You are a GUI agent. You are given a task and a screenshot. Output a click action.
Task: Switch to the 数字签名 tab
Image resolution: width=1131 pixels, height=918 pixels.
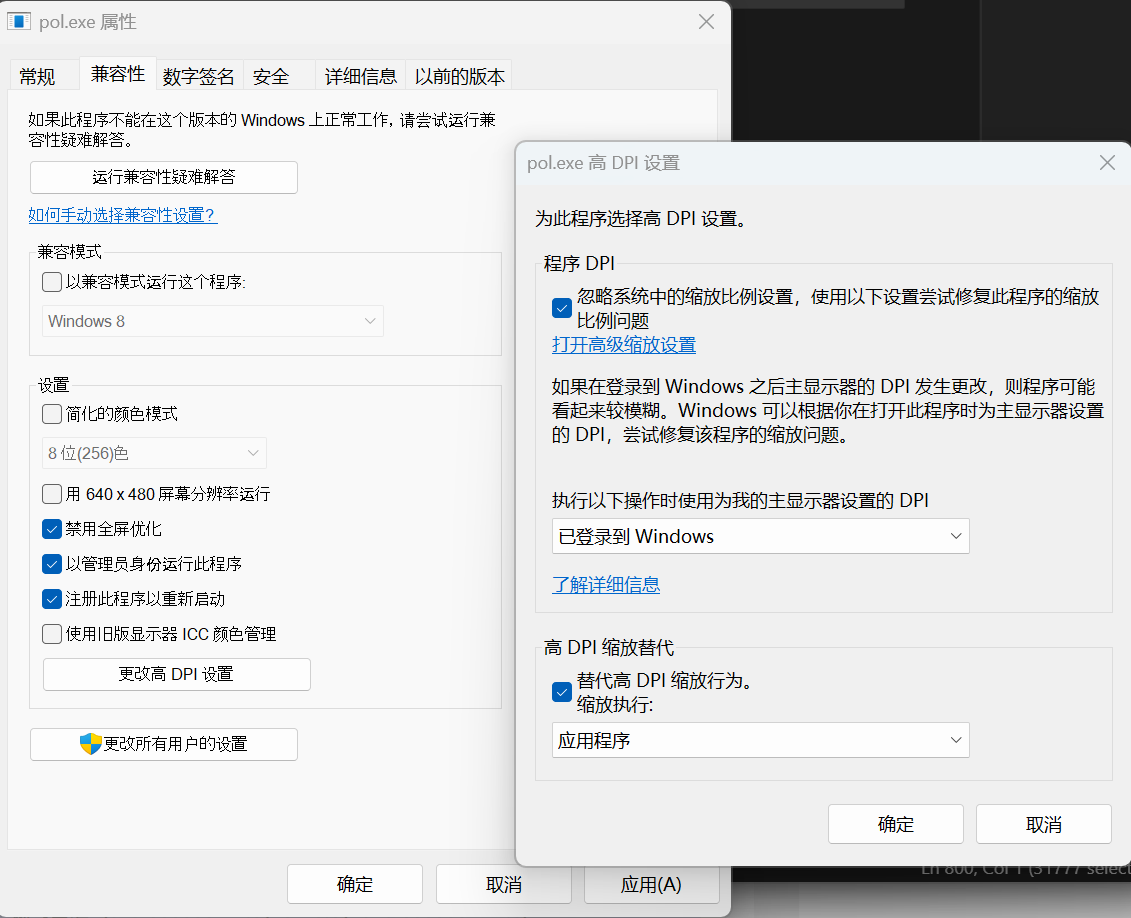coord(199,75)
